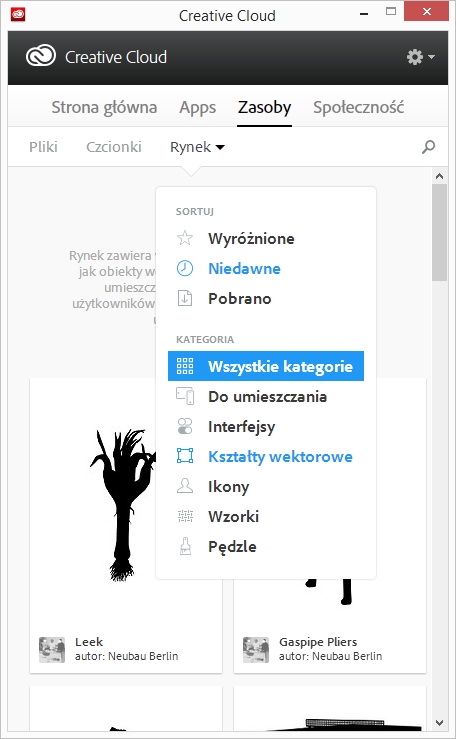
Task: Minimize the Creative Cloud window
Action: coord(364,14)
